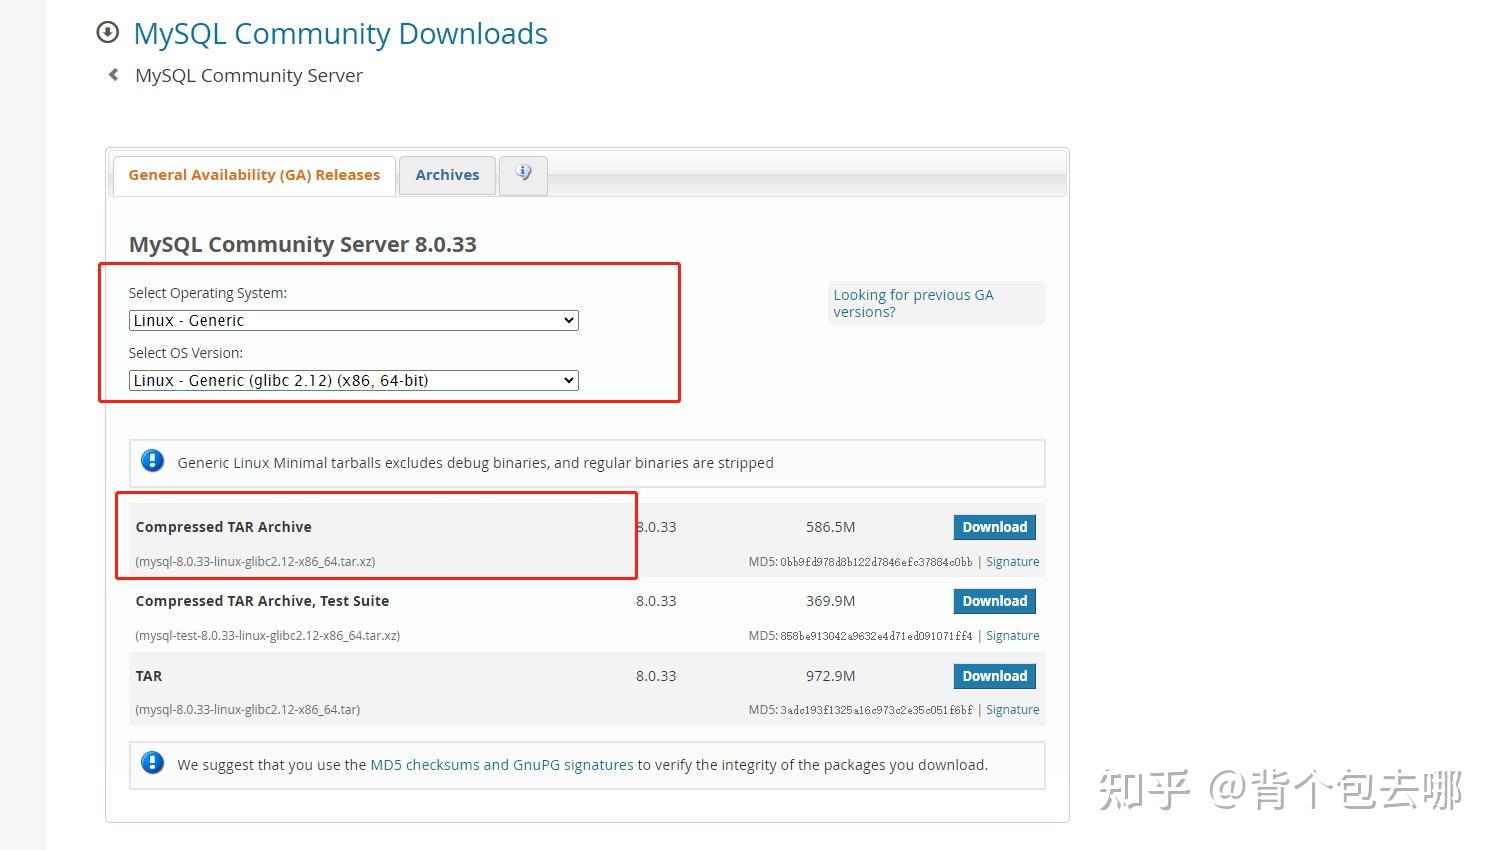Select MD5 hash of TAR package

[x=876, y=710]
